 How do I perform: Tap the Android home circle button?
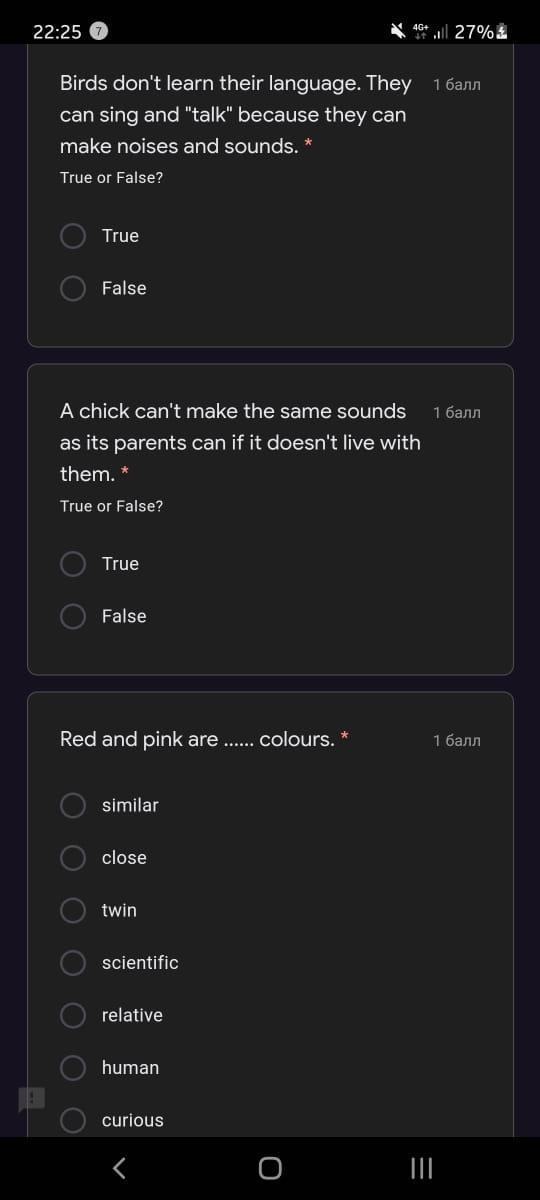click(270, 1168)
